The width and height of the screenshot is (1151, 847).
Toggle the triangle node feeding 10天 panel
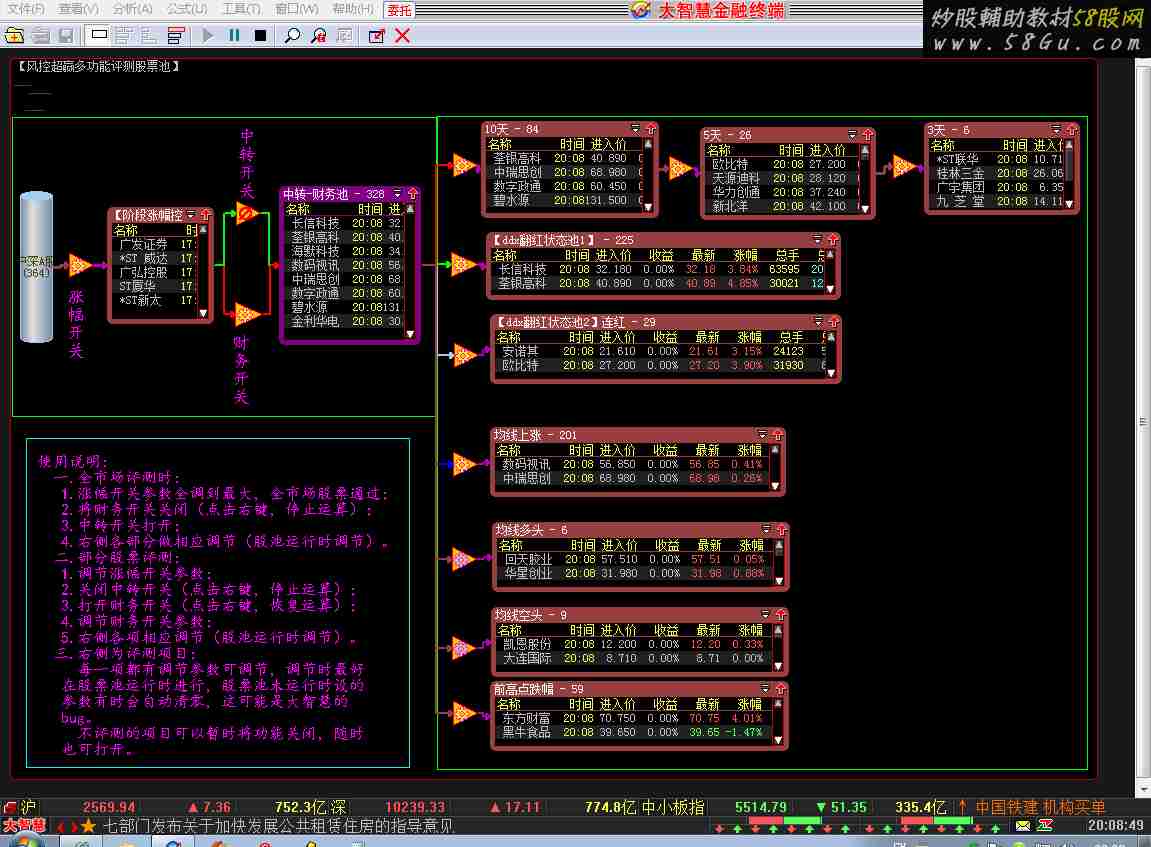coord(465,165)
